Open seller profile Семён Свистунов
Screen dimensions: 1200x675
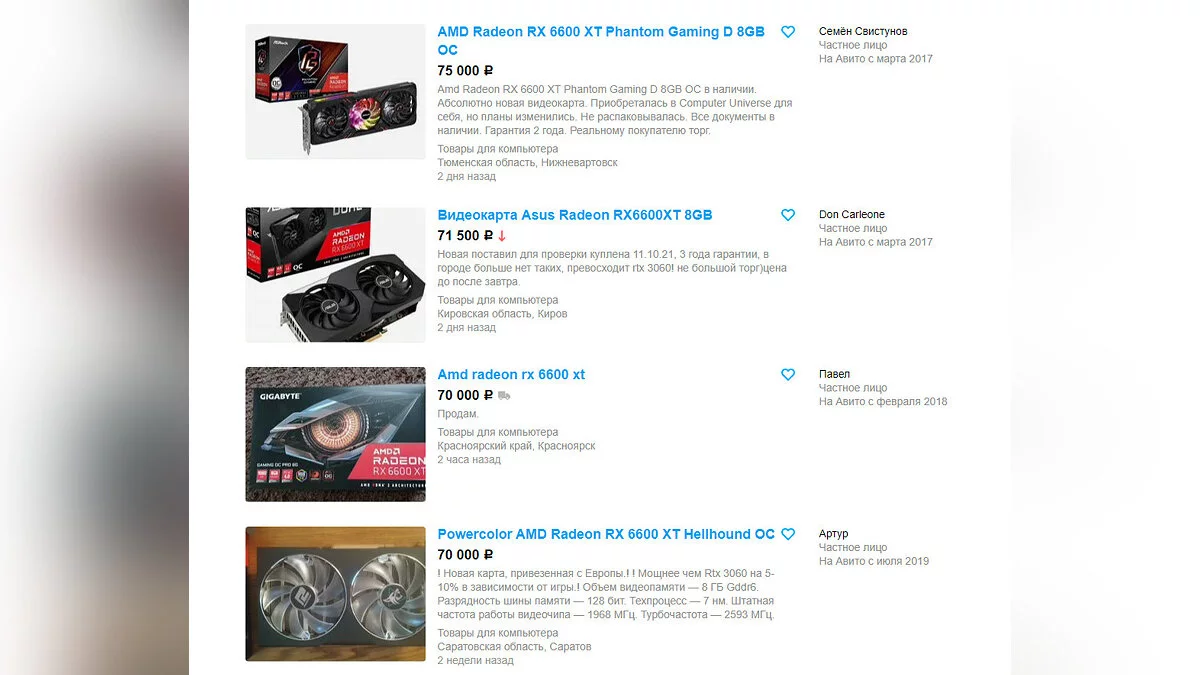(863, 31)
